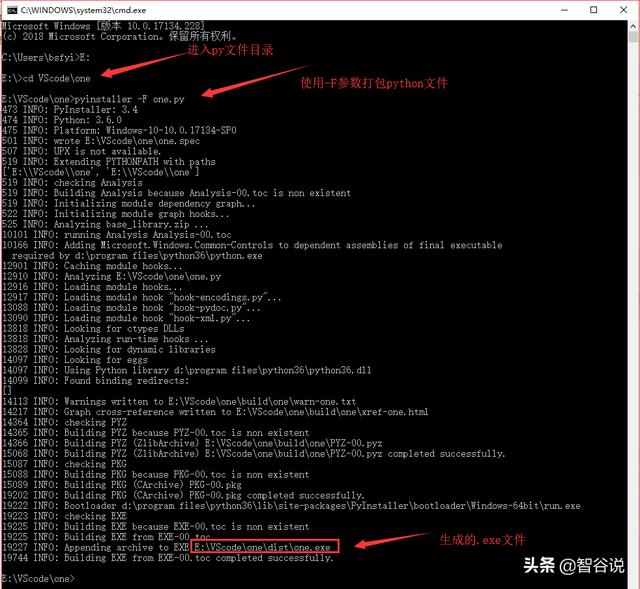
Task: Click 'PYZ-00.pyz completed successfully.' line
Action: click(253, 453)
